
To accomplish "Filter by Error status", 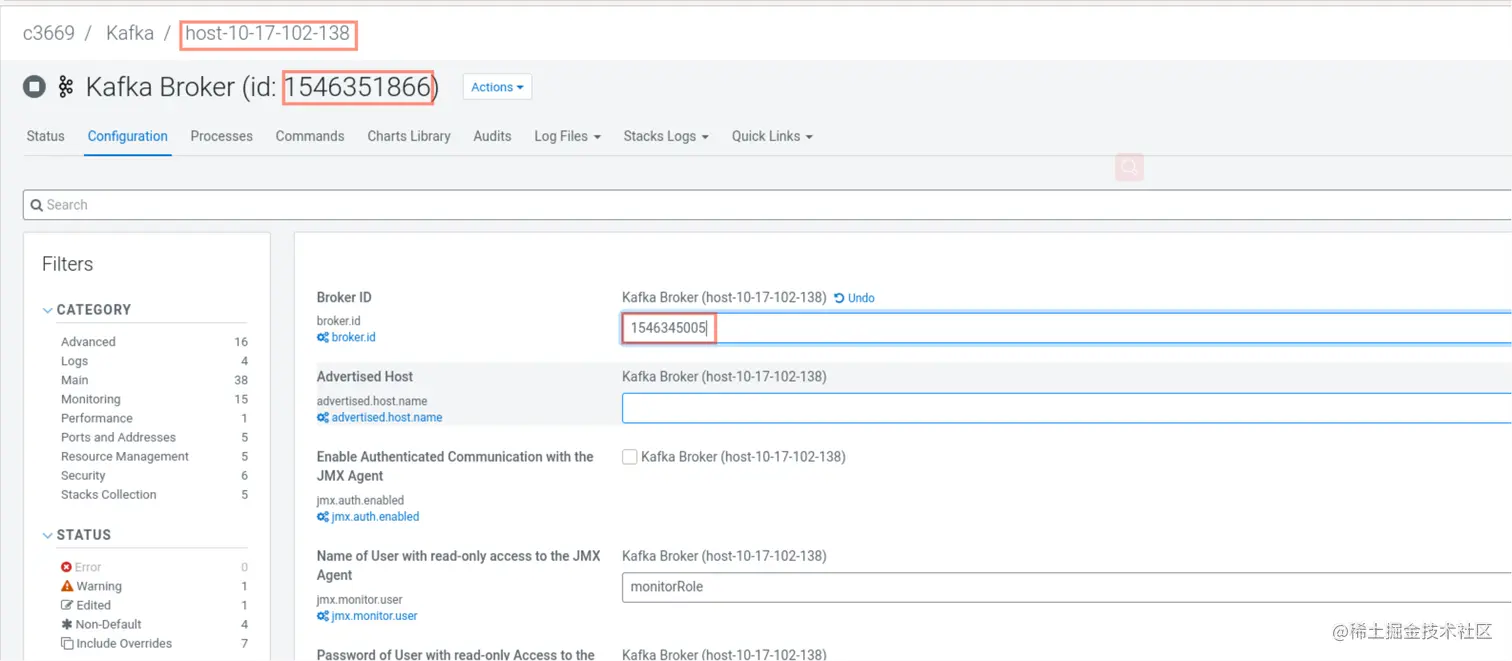I will click(x=88, y=567).
